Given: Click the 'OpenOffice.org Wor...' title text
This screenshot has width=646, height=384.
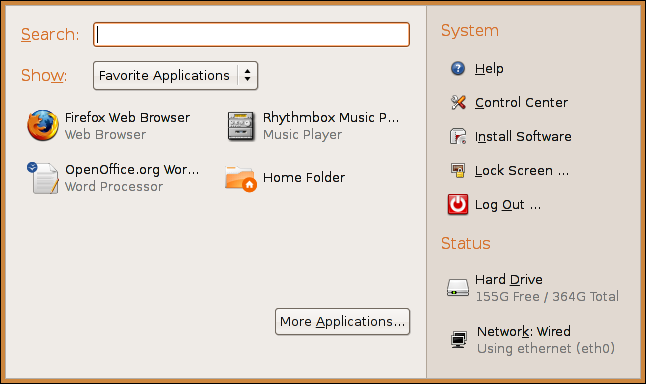Looking at the screenshot, I should (132, 169).
